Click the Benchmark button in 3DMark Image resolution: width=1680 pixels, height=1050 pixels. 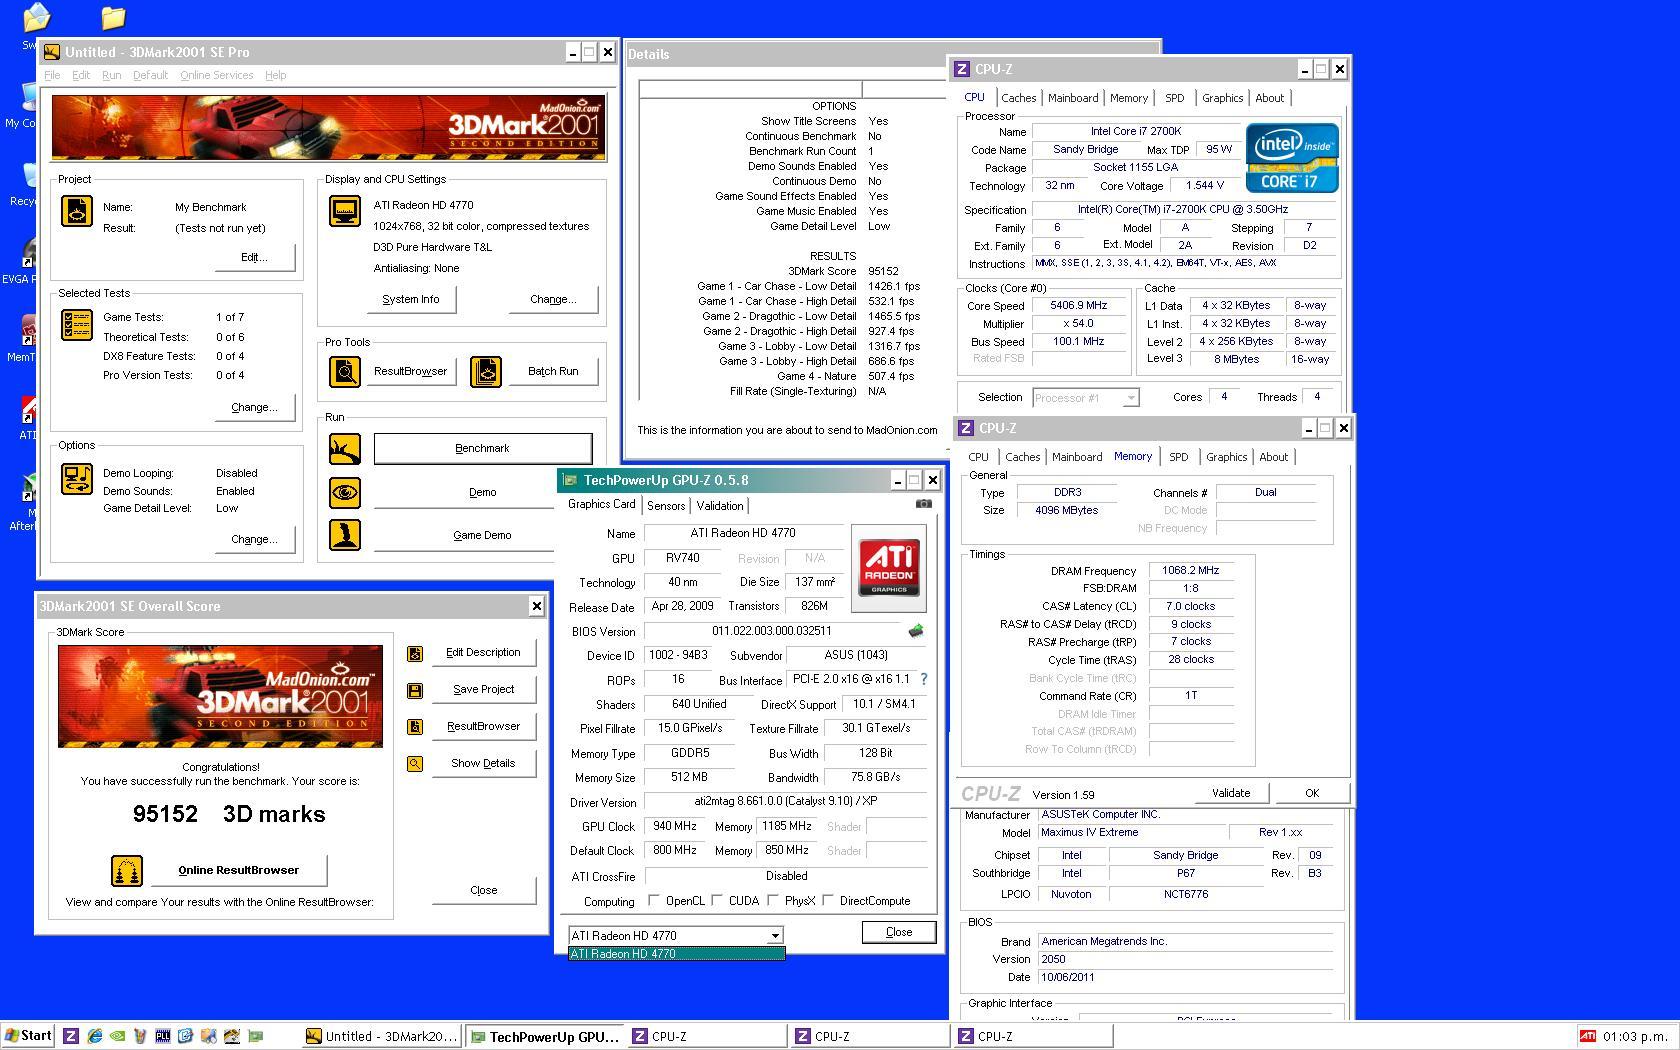pos(483,448)
